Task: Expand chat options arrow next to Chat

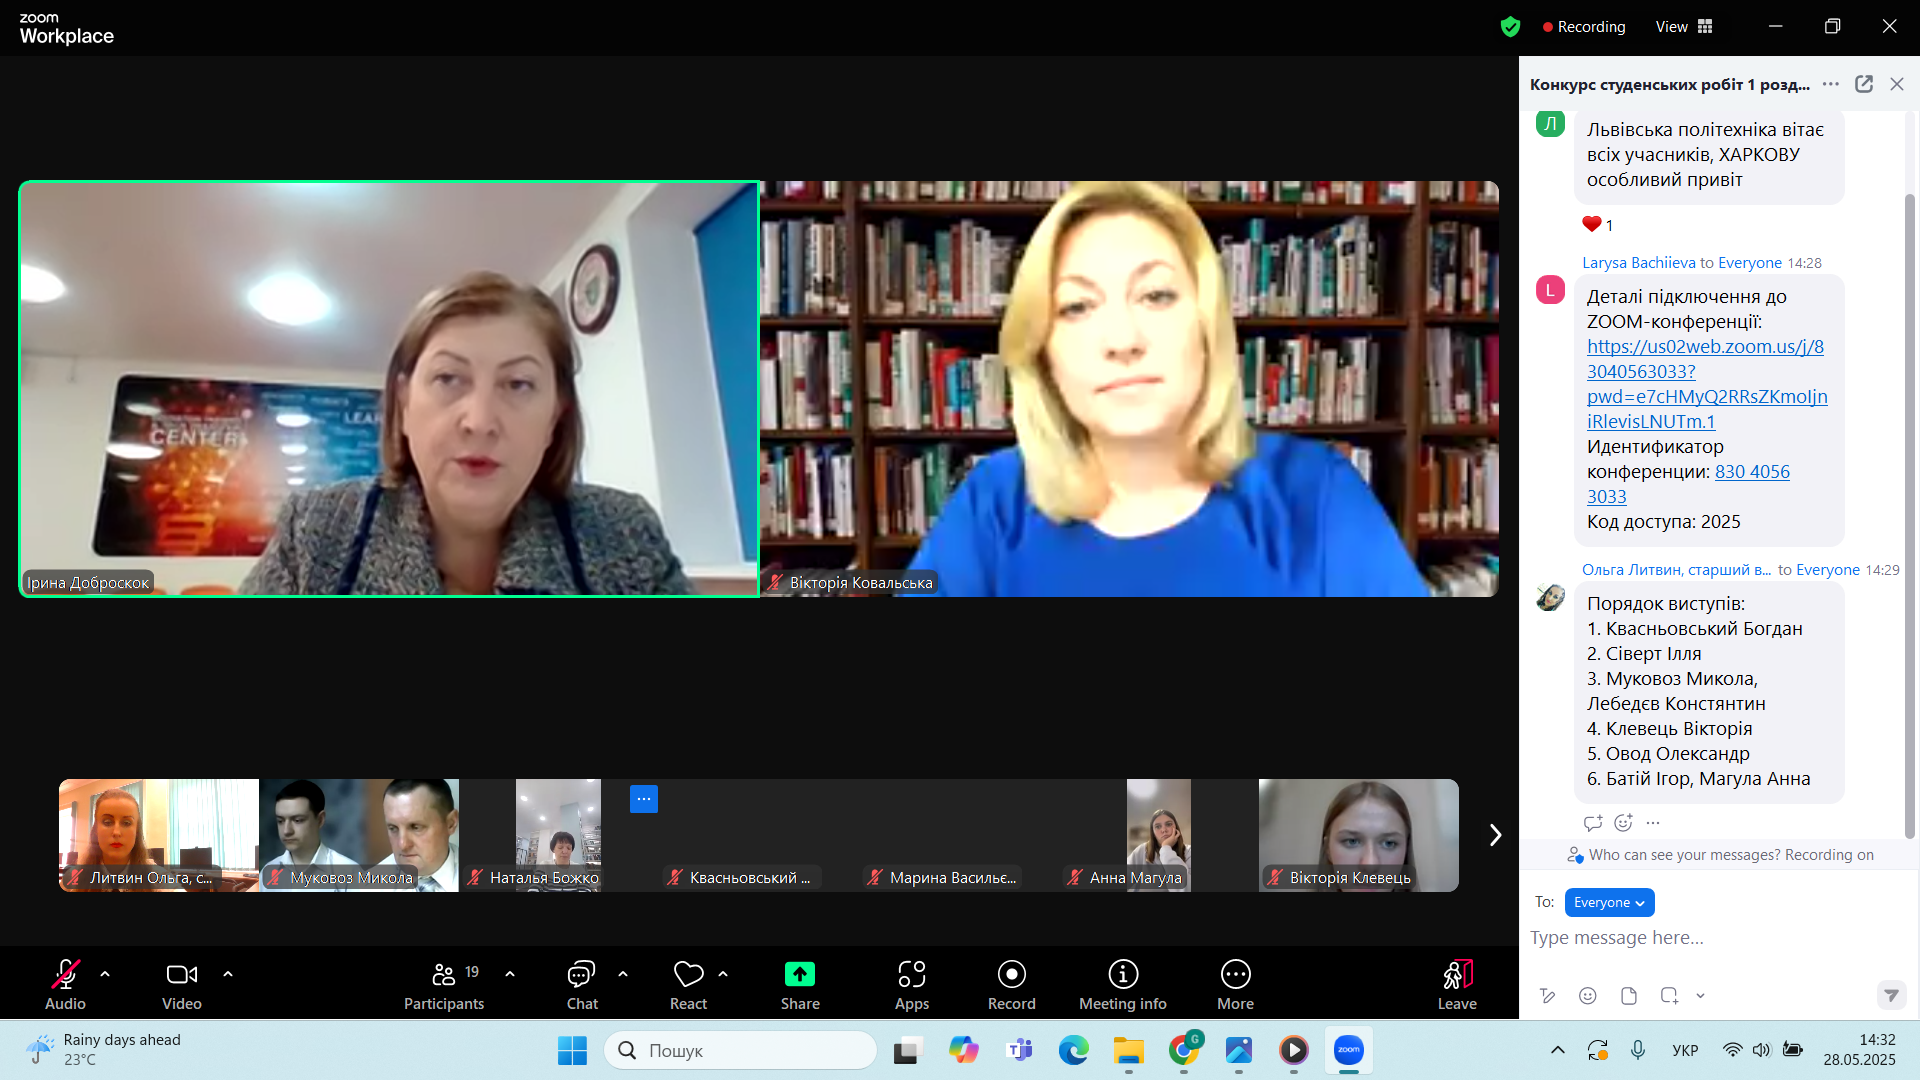Action: pyautogui.click(x=623, y=974)
